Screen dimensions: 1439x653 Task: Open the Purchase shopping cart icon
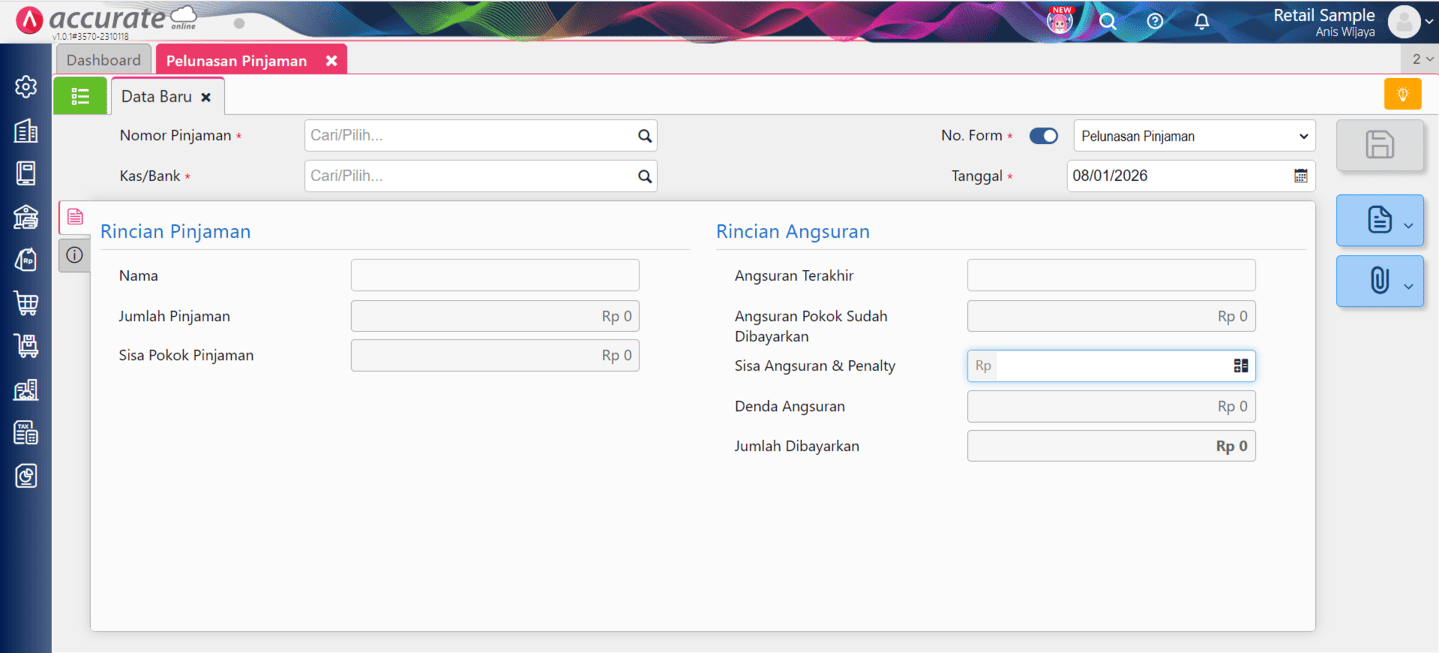[x=26, y=303]
